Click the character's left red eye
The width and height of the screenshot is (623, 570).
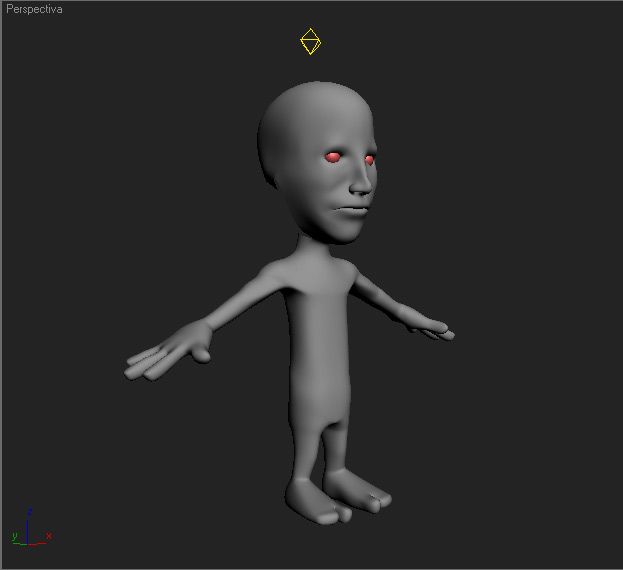click(369, 160)
